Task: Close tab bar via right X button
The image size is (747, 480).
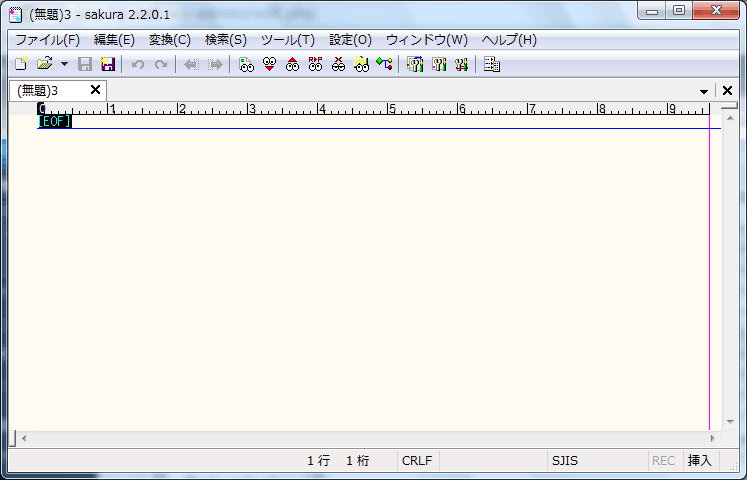Action: point(727,90)
